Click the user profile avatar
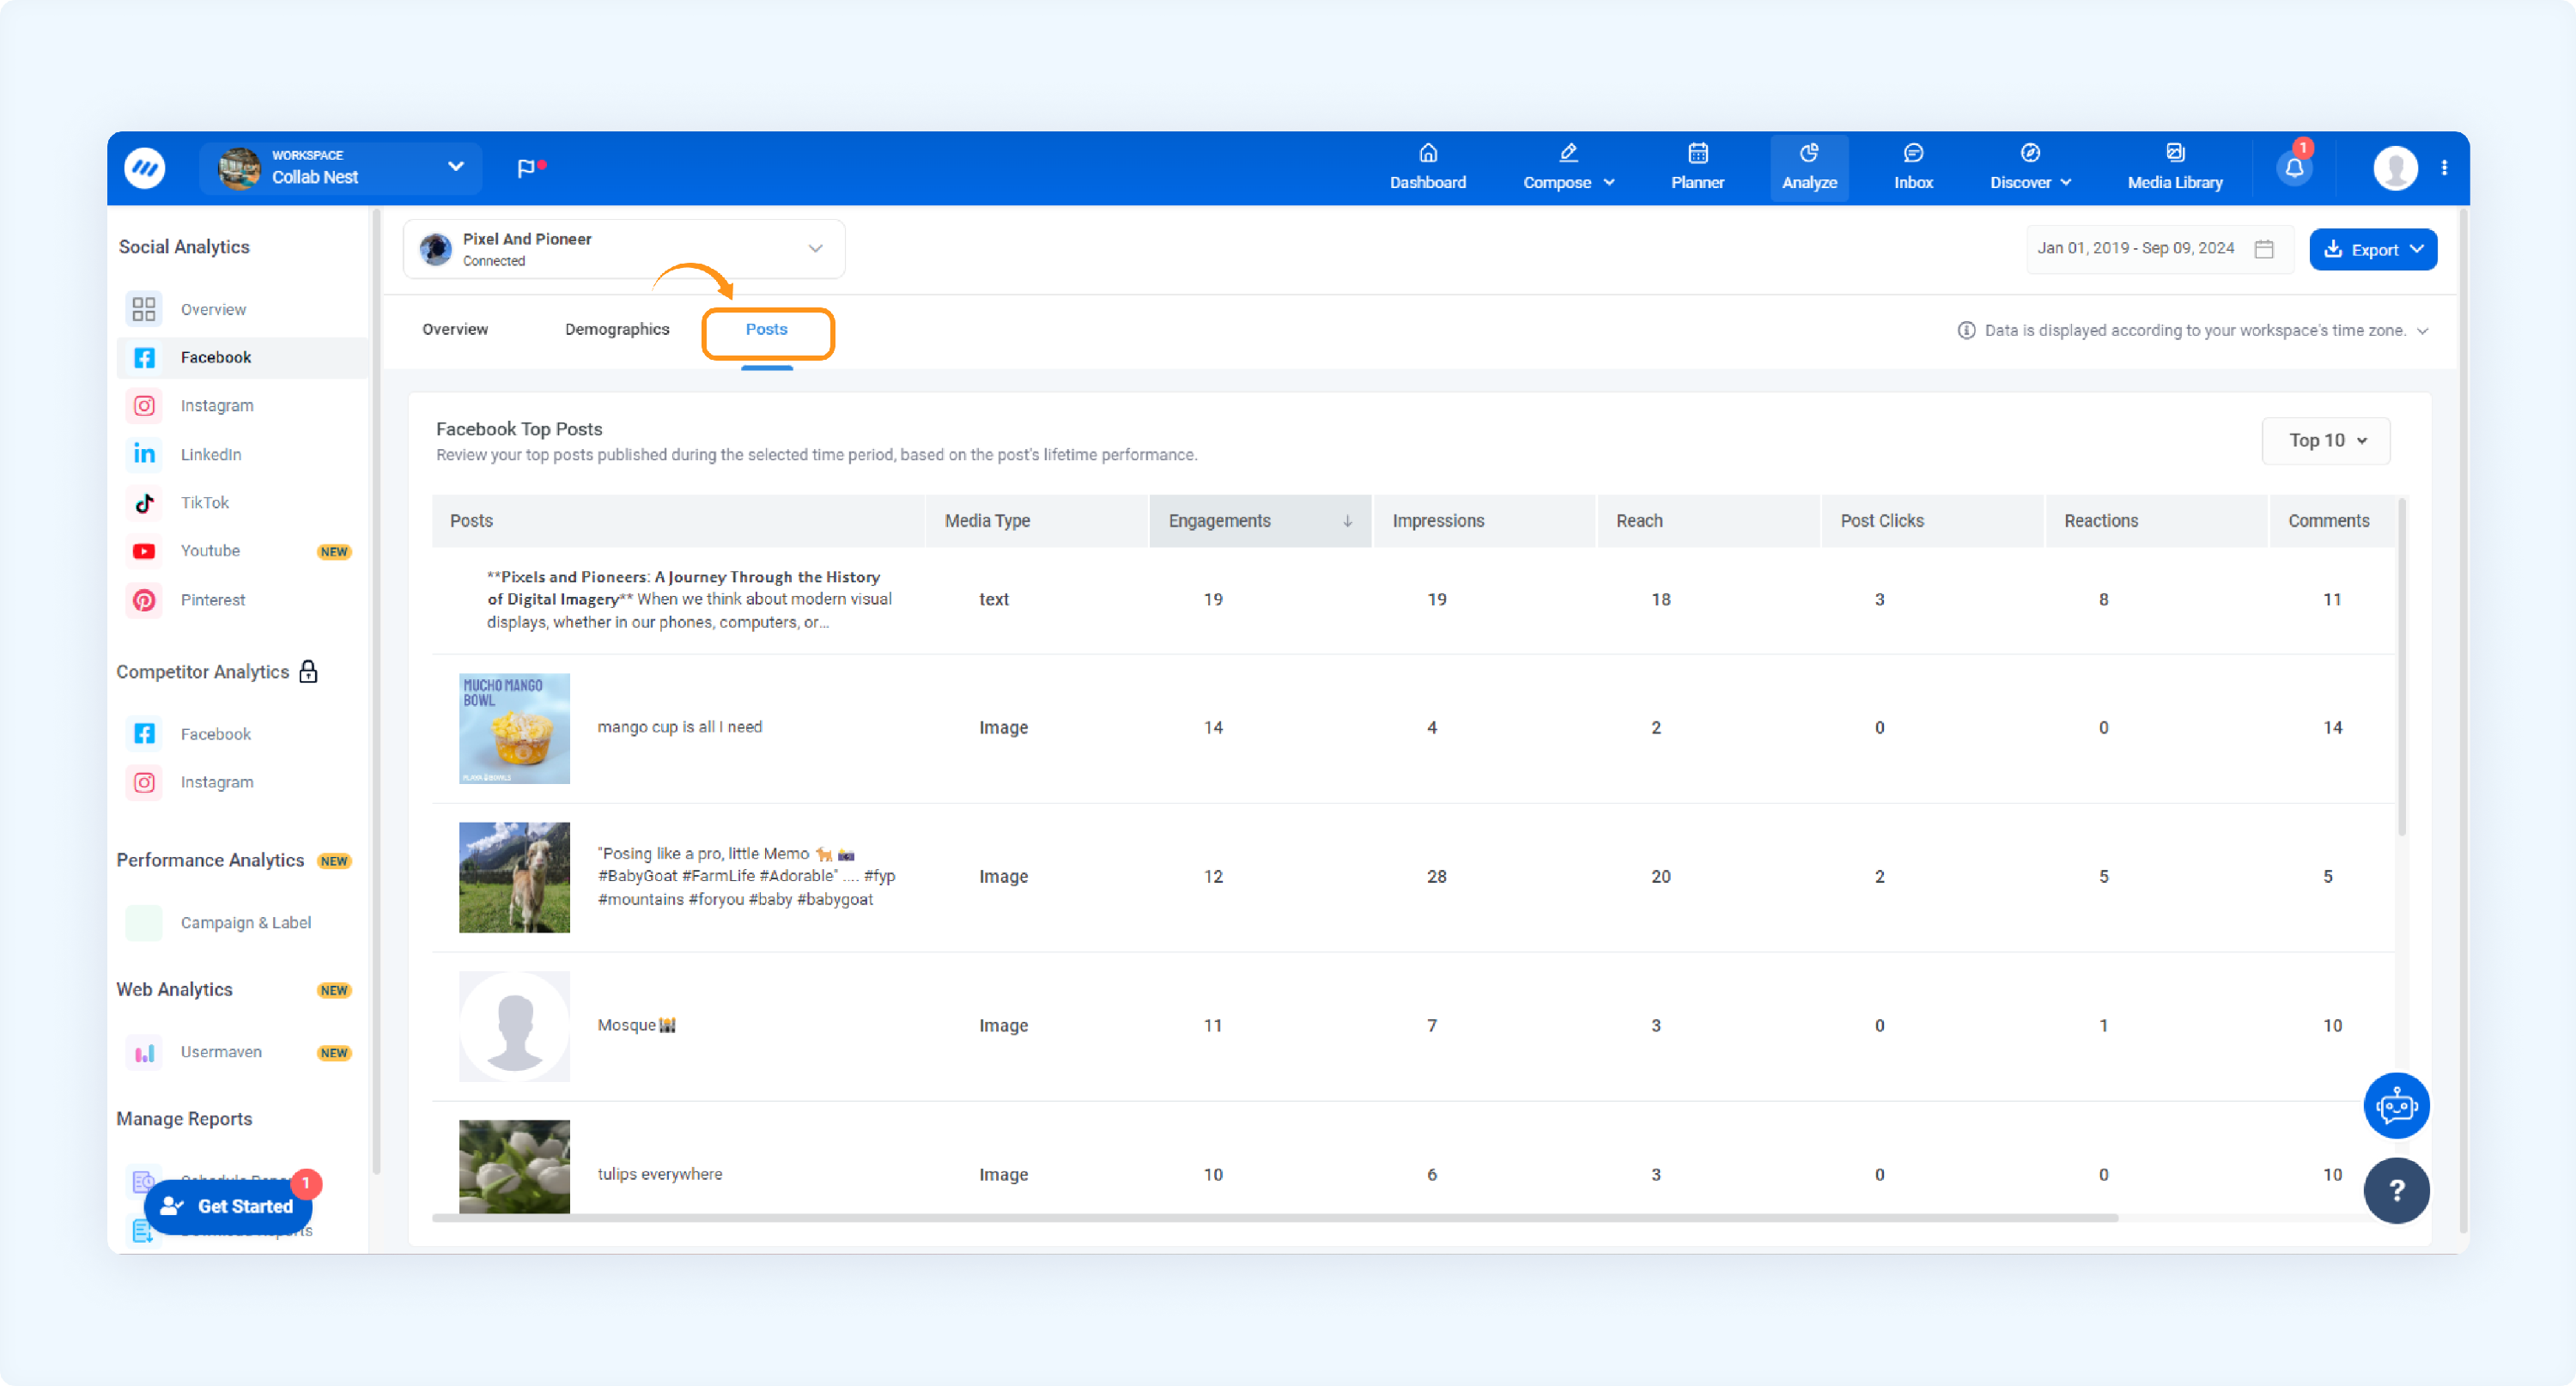 (x=2395, y=168)
